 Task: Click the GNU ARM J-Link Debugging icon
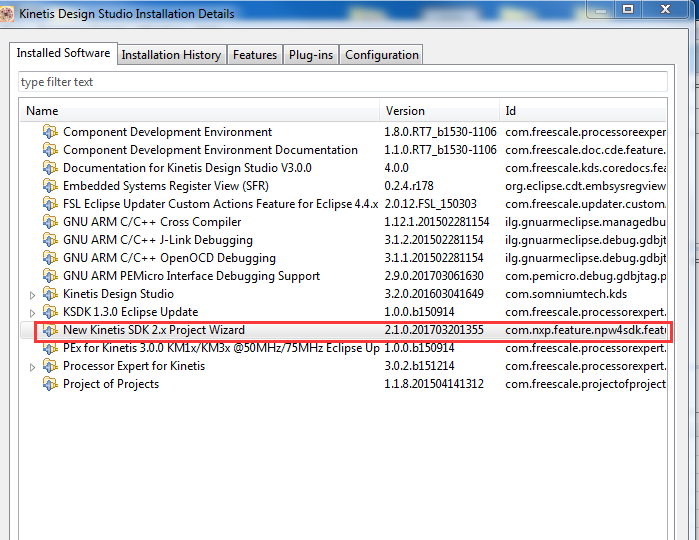(x=50, y=240)
